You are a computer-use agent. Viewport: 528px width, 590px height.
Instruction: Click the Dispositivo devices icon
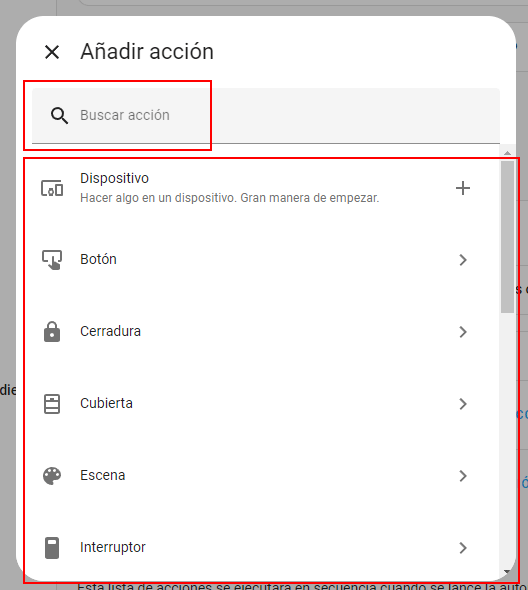click(x=52, y=188)
